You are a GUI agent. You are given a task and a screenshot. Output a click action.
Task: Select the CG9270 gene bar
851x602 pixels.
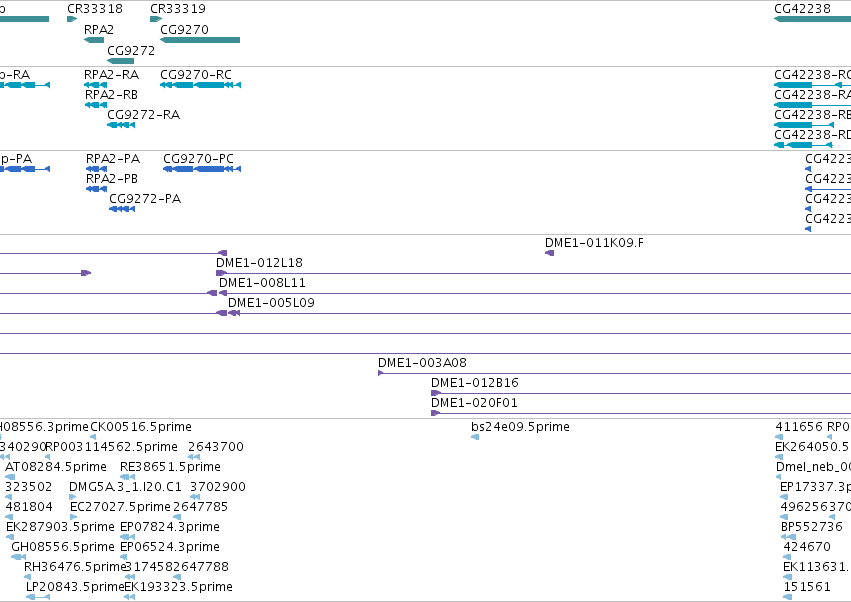coord(200,40)
